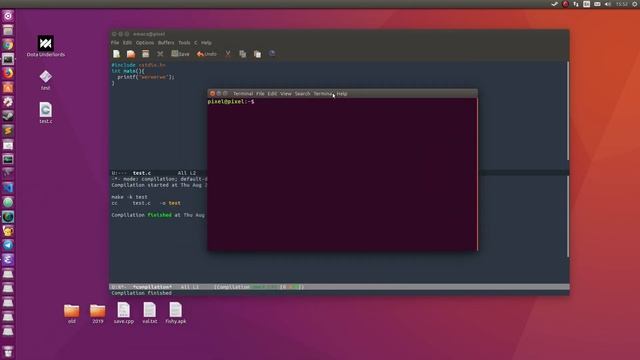Viewport: 640px width, 360px height.
Task: Select the val.txt file on desktop
Action: pyautogui.click(x=149, y=313)
